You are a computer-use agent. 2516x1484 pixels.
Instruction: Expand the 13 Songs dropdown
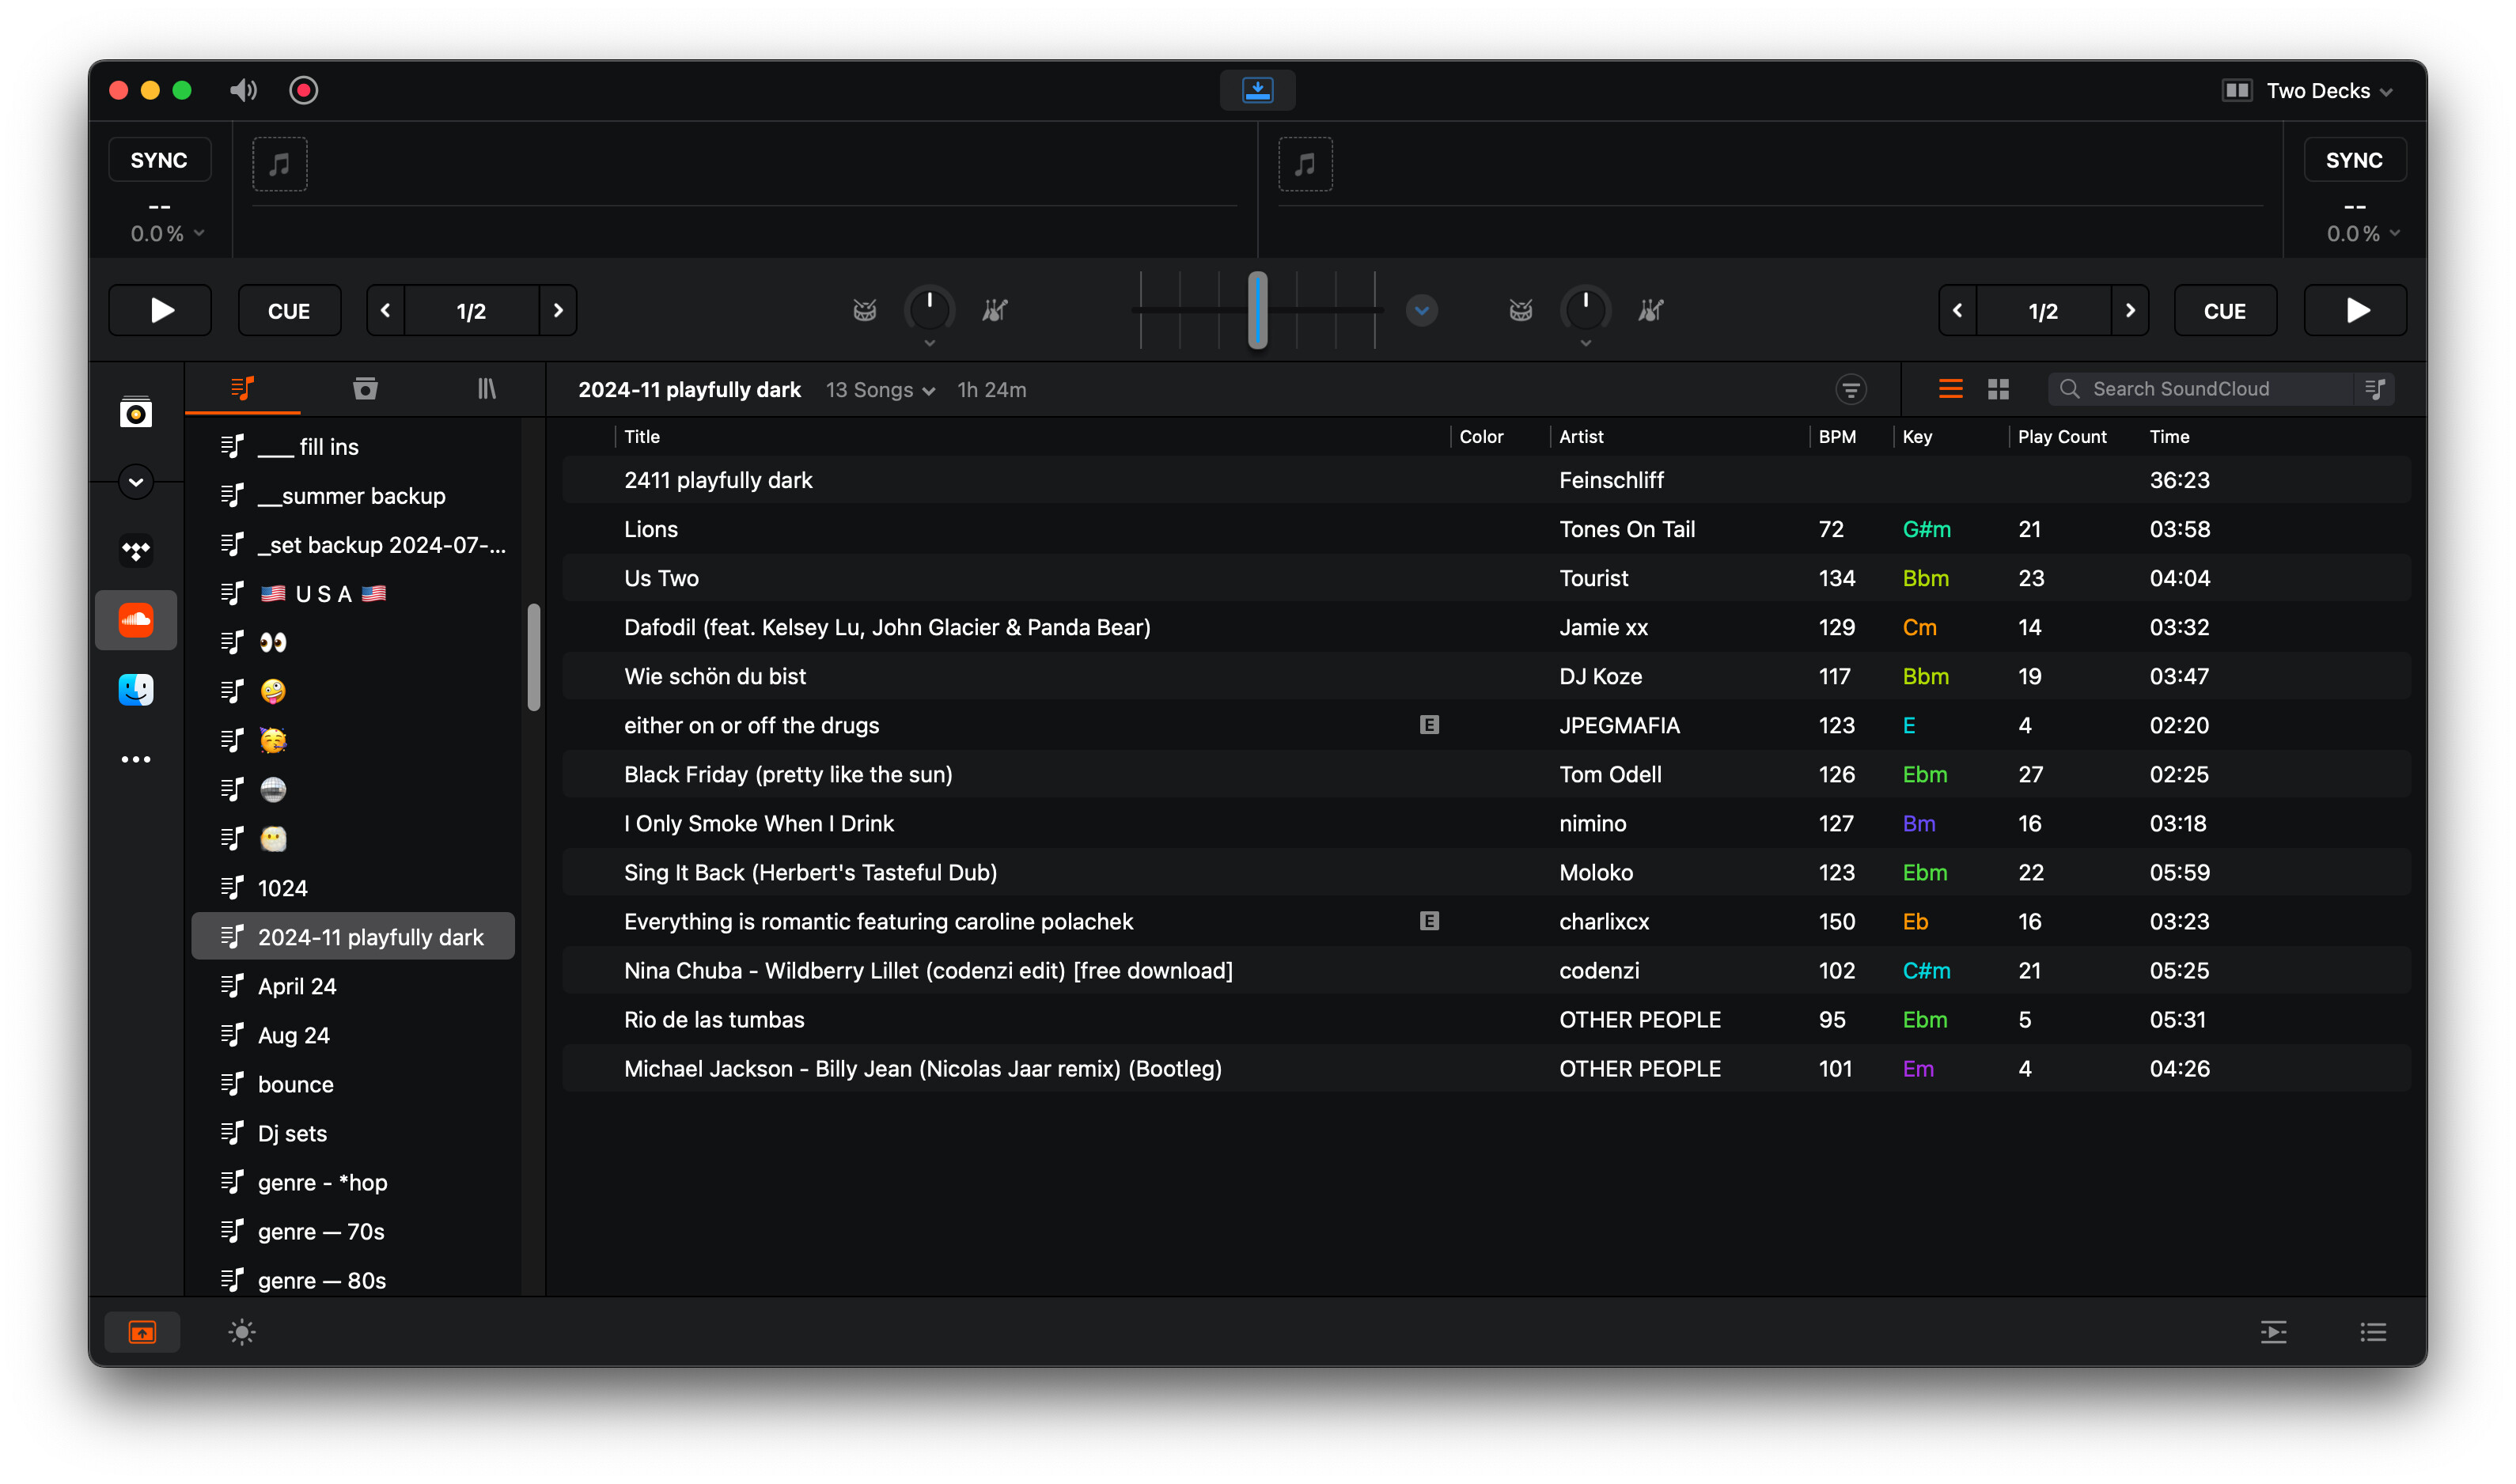(x=880, y=390)
